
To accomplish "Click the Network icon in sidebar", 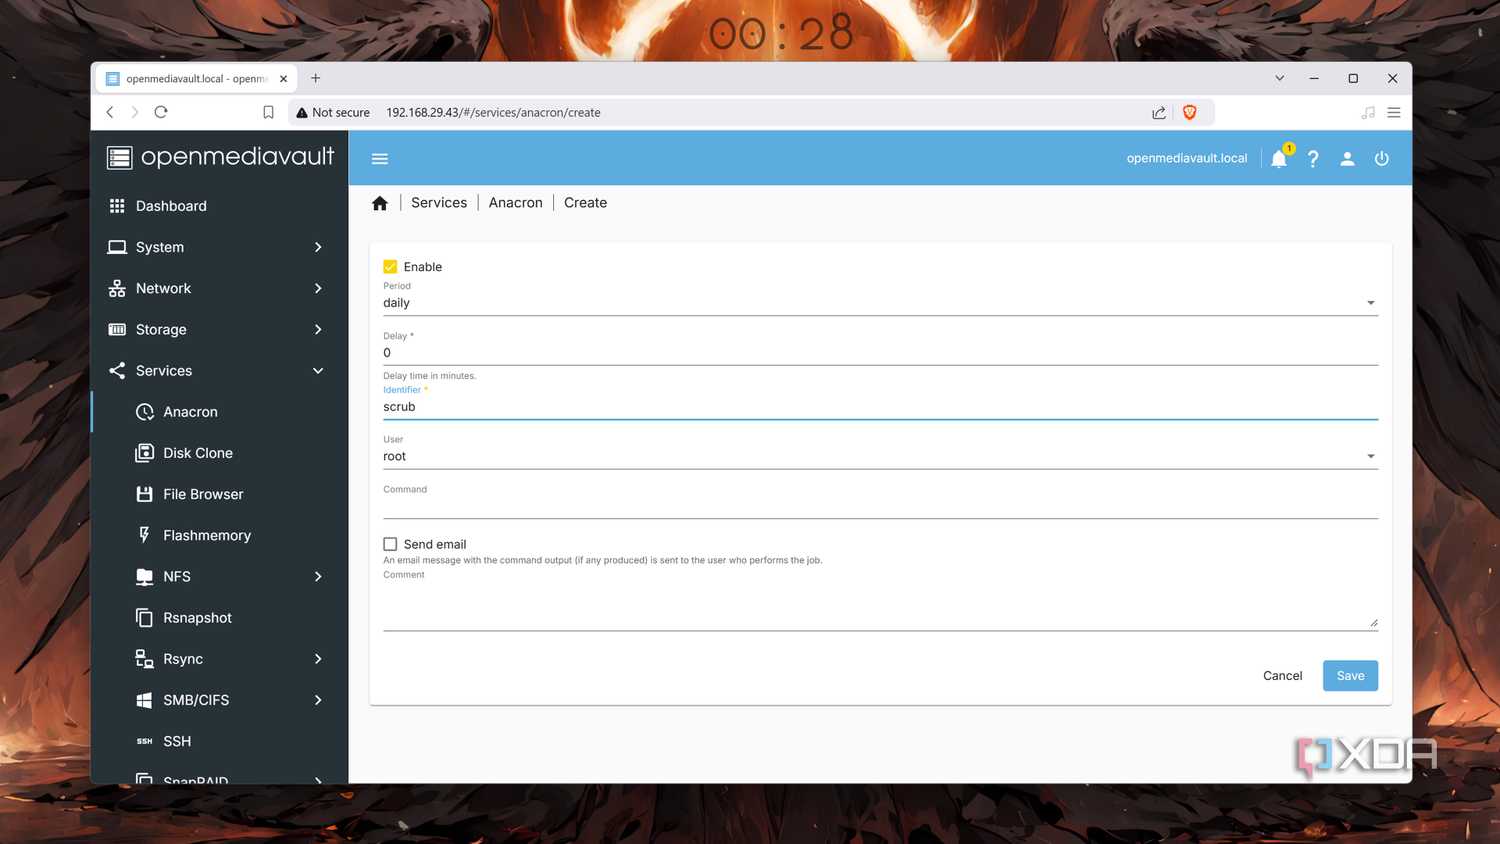I will coord(117,288).
